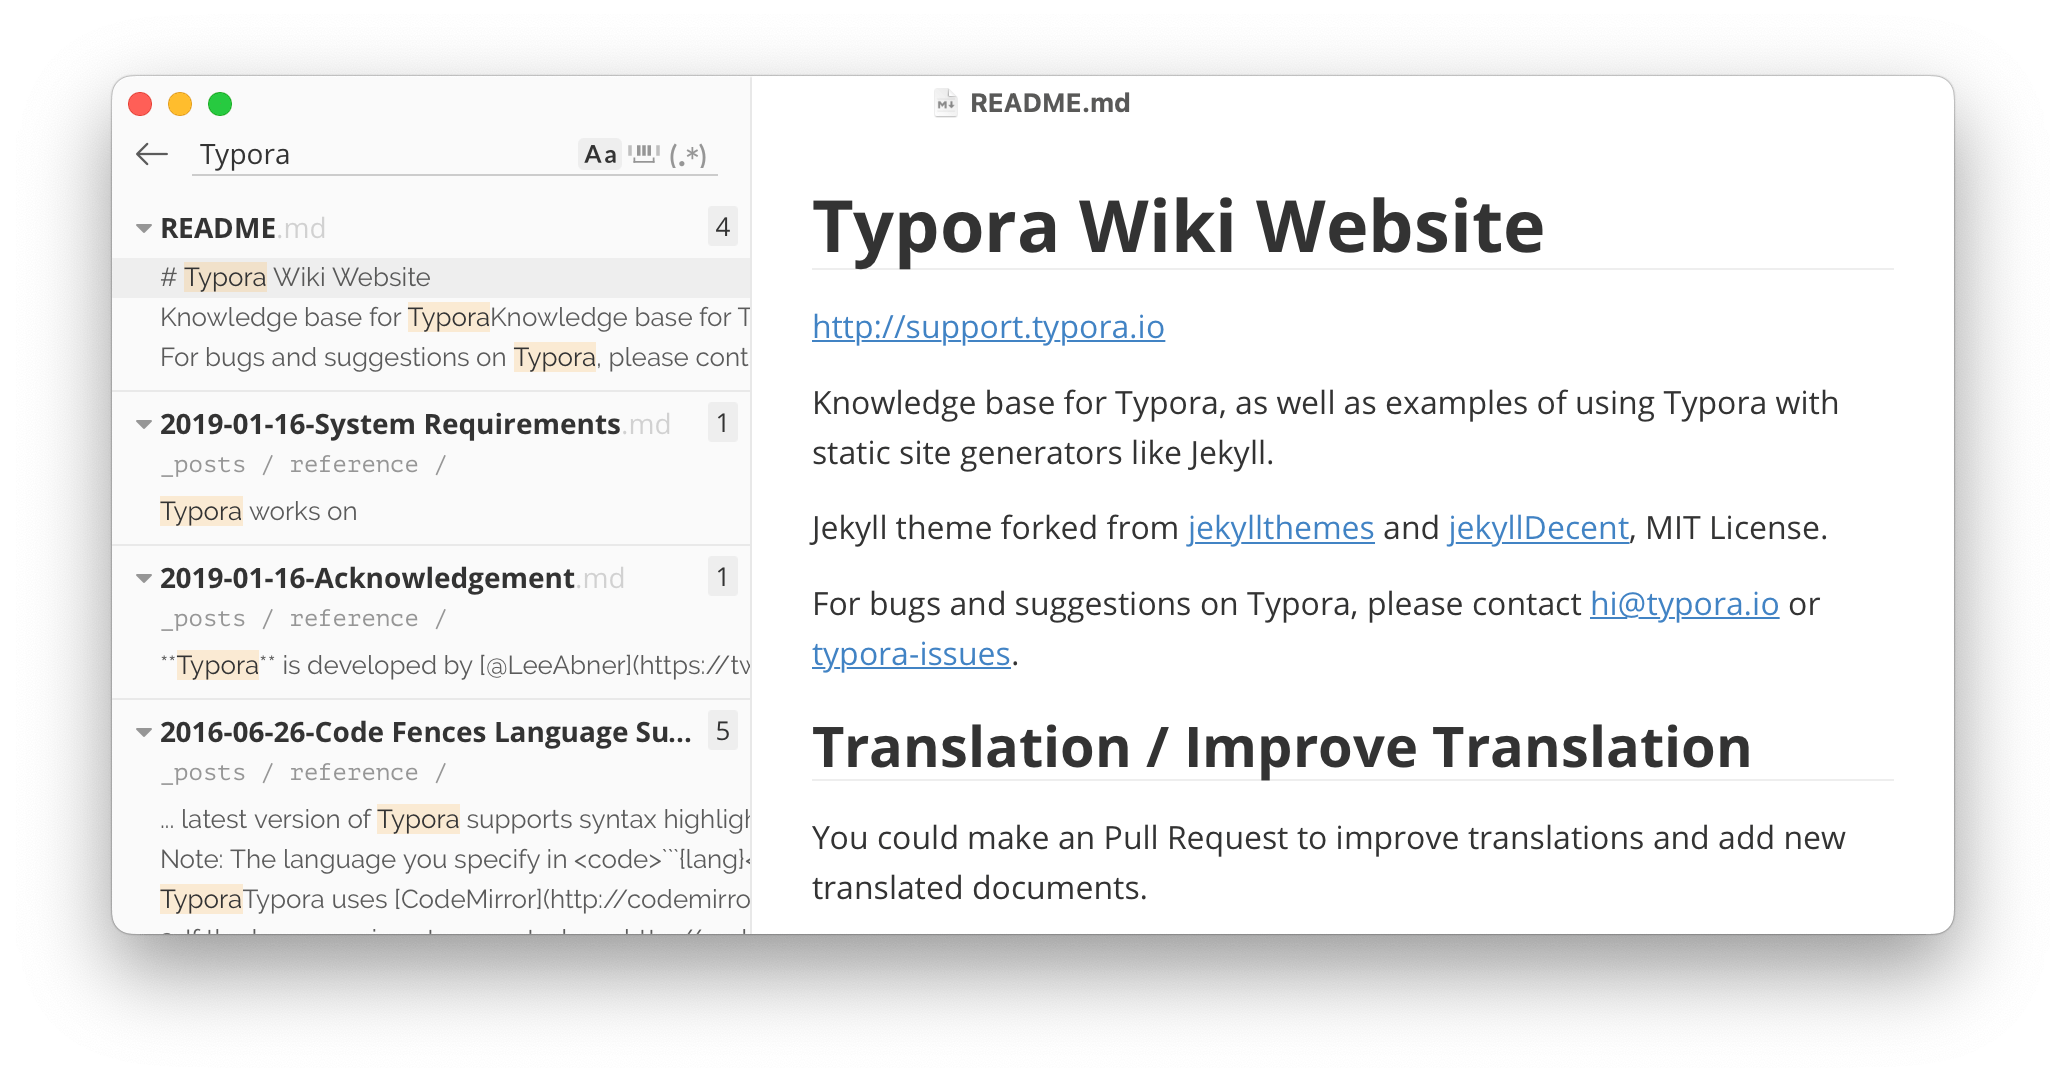Click System Requirements match count badge 1
The width and height of the screenshot is (2066, 1082).
point(723,423)
